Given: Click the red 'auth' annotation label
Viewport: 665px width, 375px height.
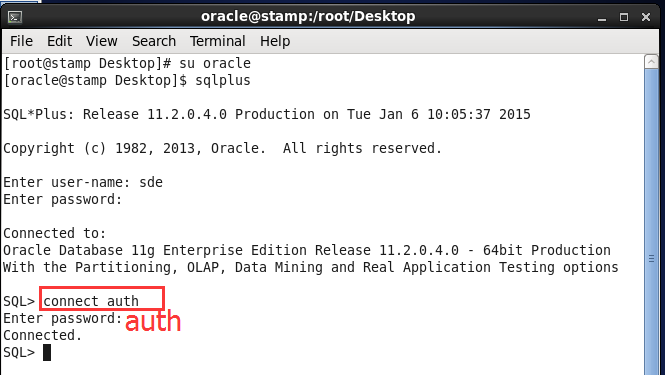Looking at the screenshot, I should coord(153,321).
